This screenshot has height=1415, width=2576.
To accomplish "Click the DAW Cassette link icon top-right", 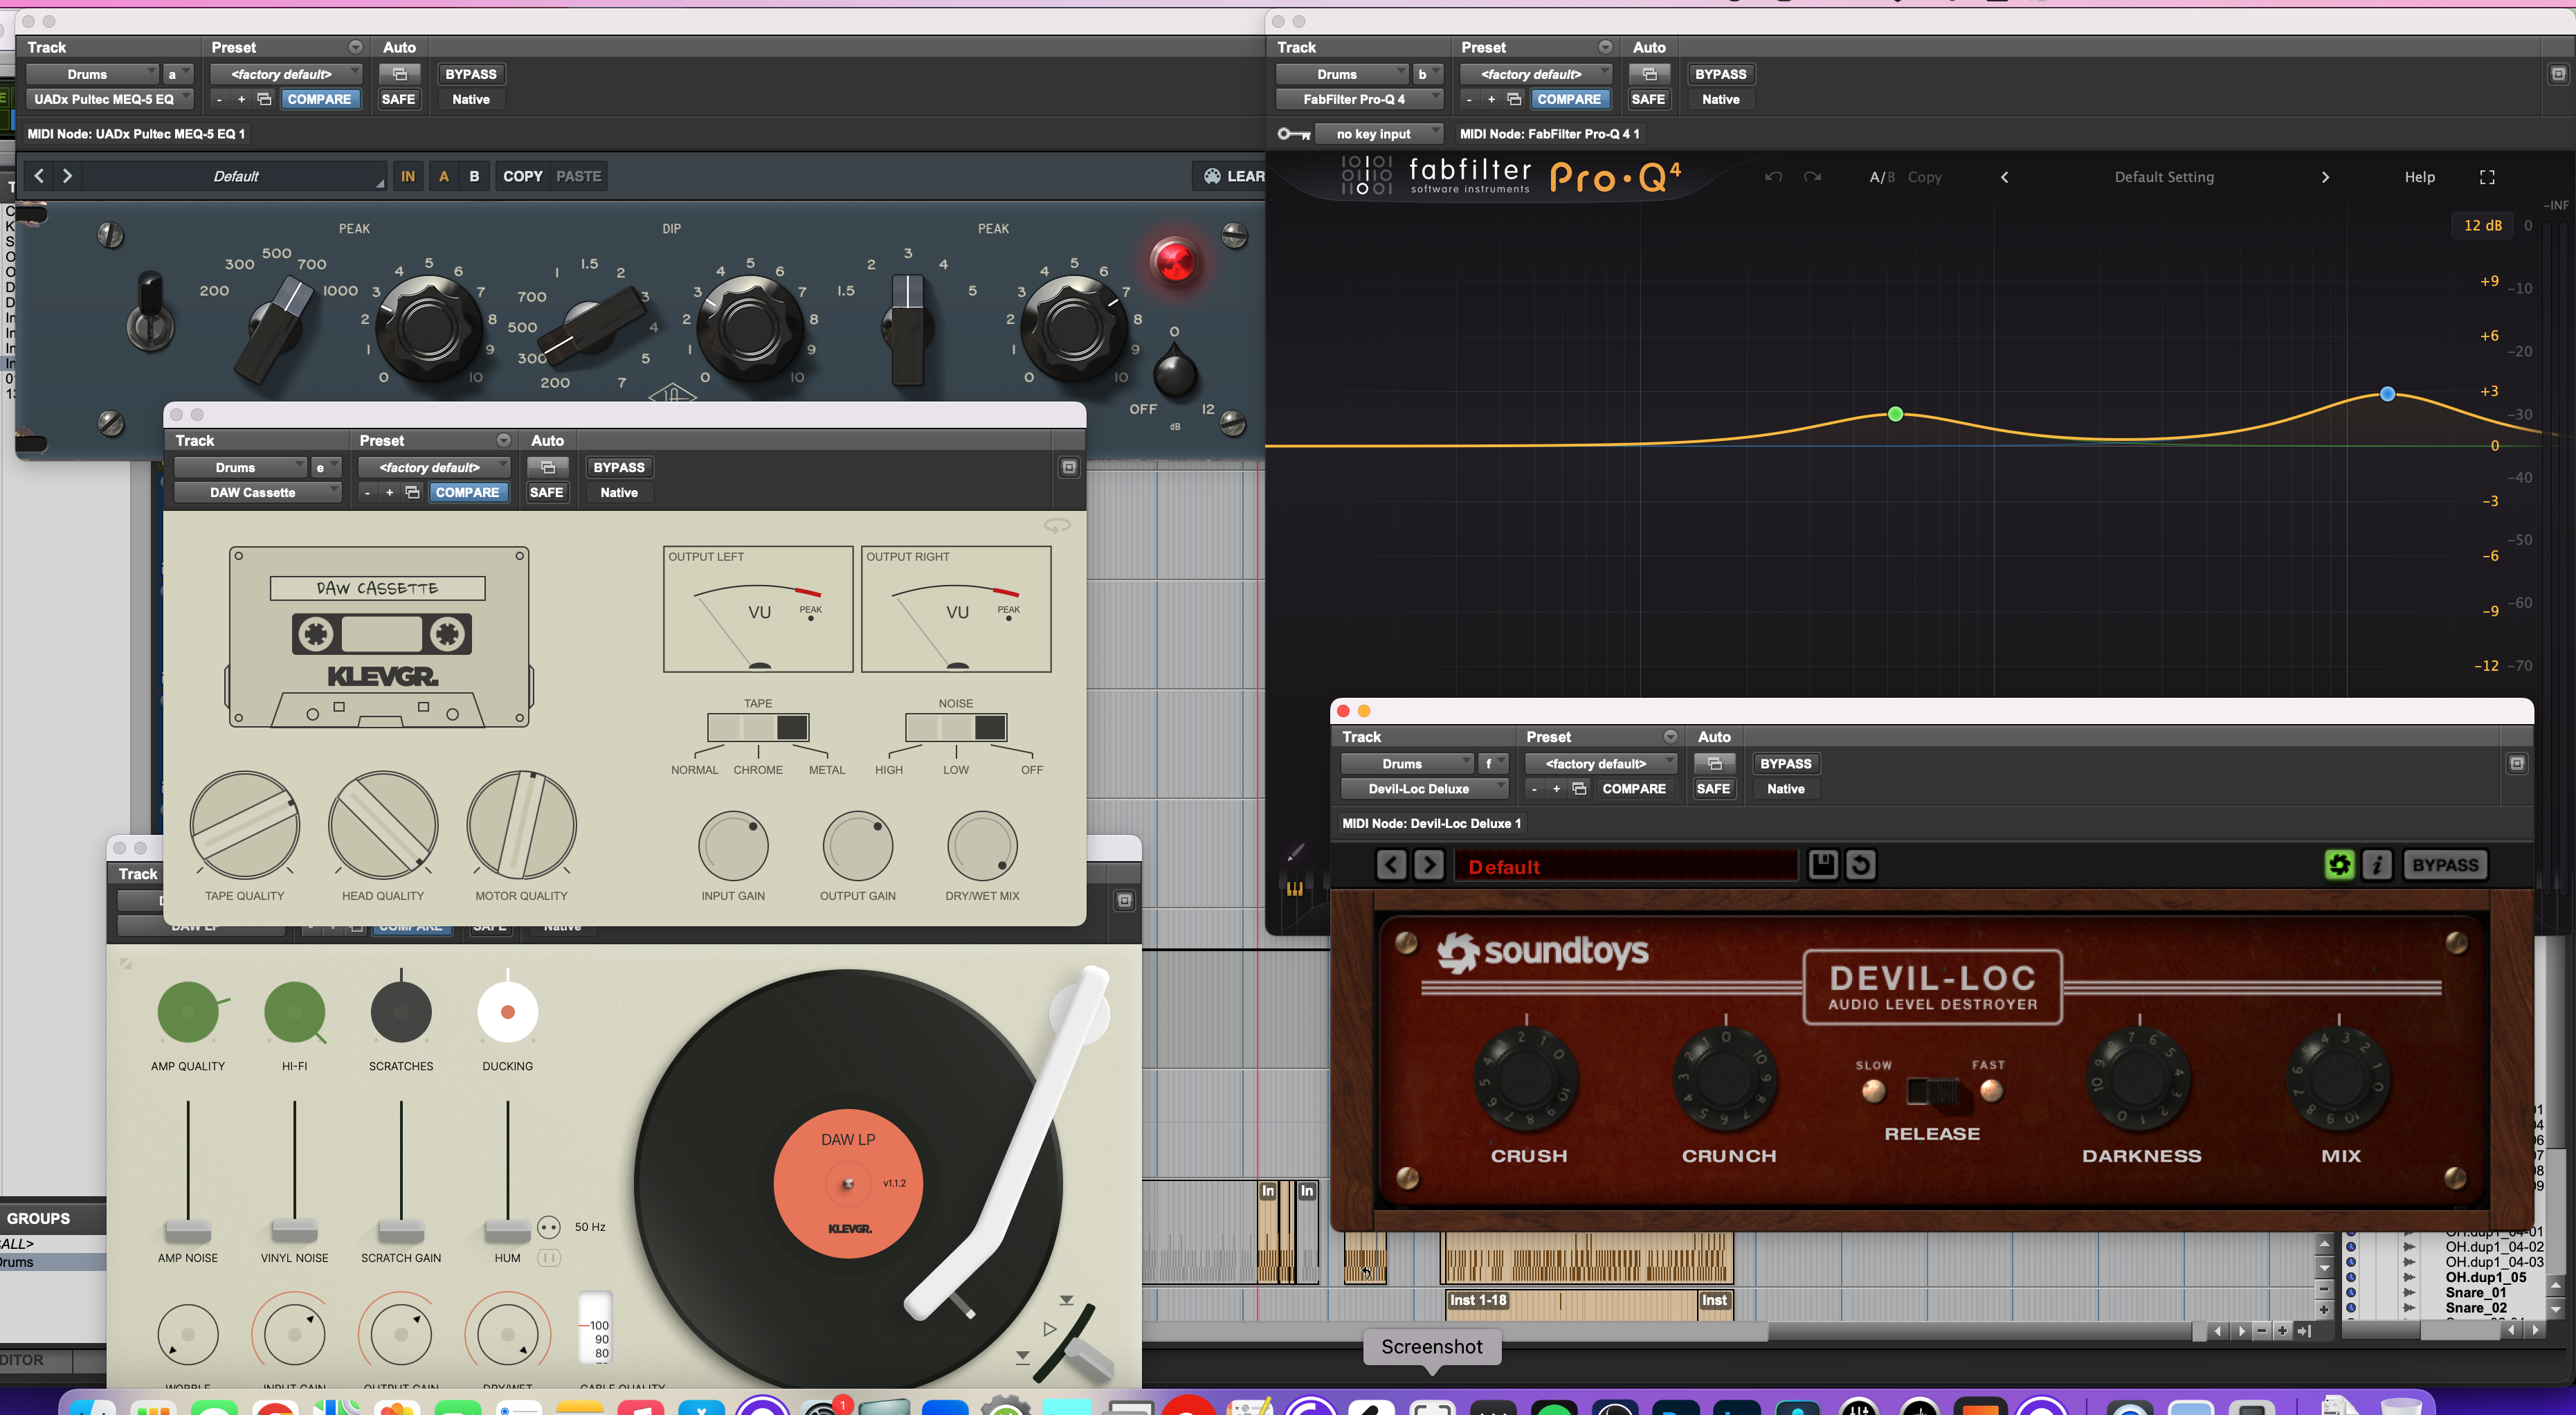I will (1057, 525).
